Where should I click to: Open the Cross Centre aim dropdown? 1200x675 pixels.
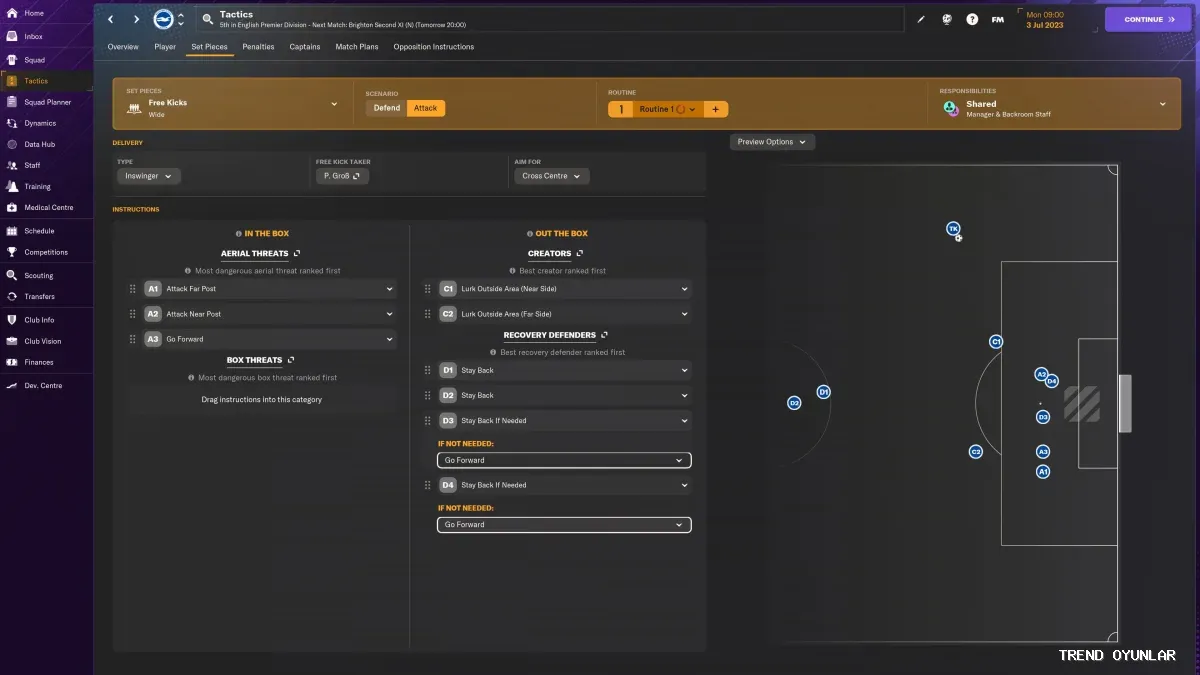coord(552,176)
